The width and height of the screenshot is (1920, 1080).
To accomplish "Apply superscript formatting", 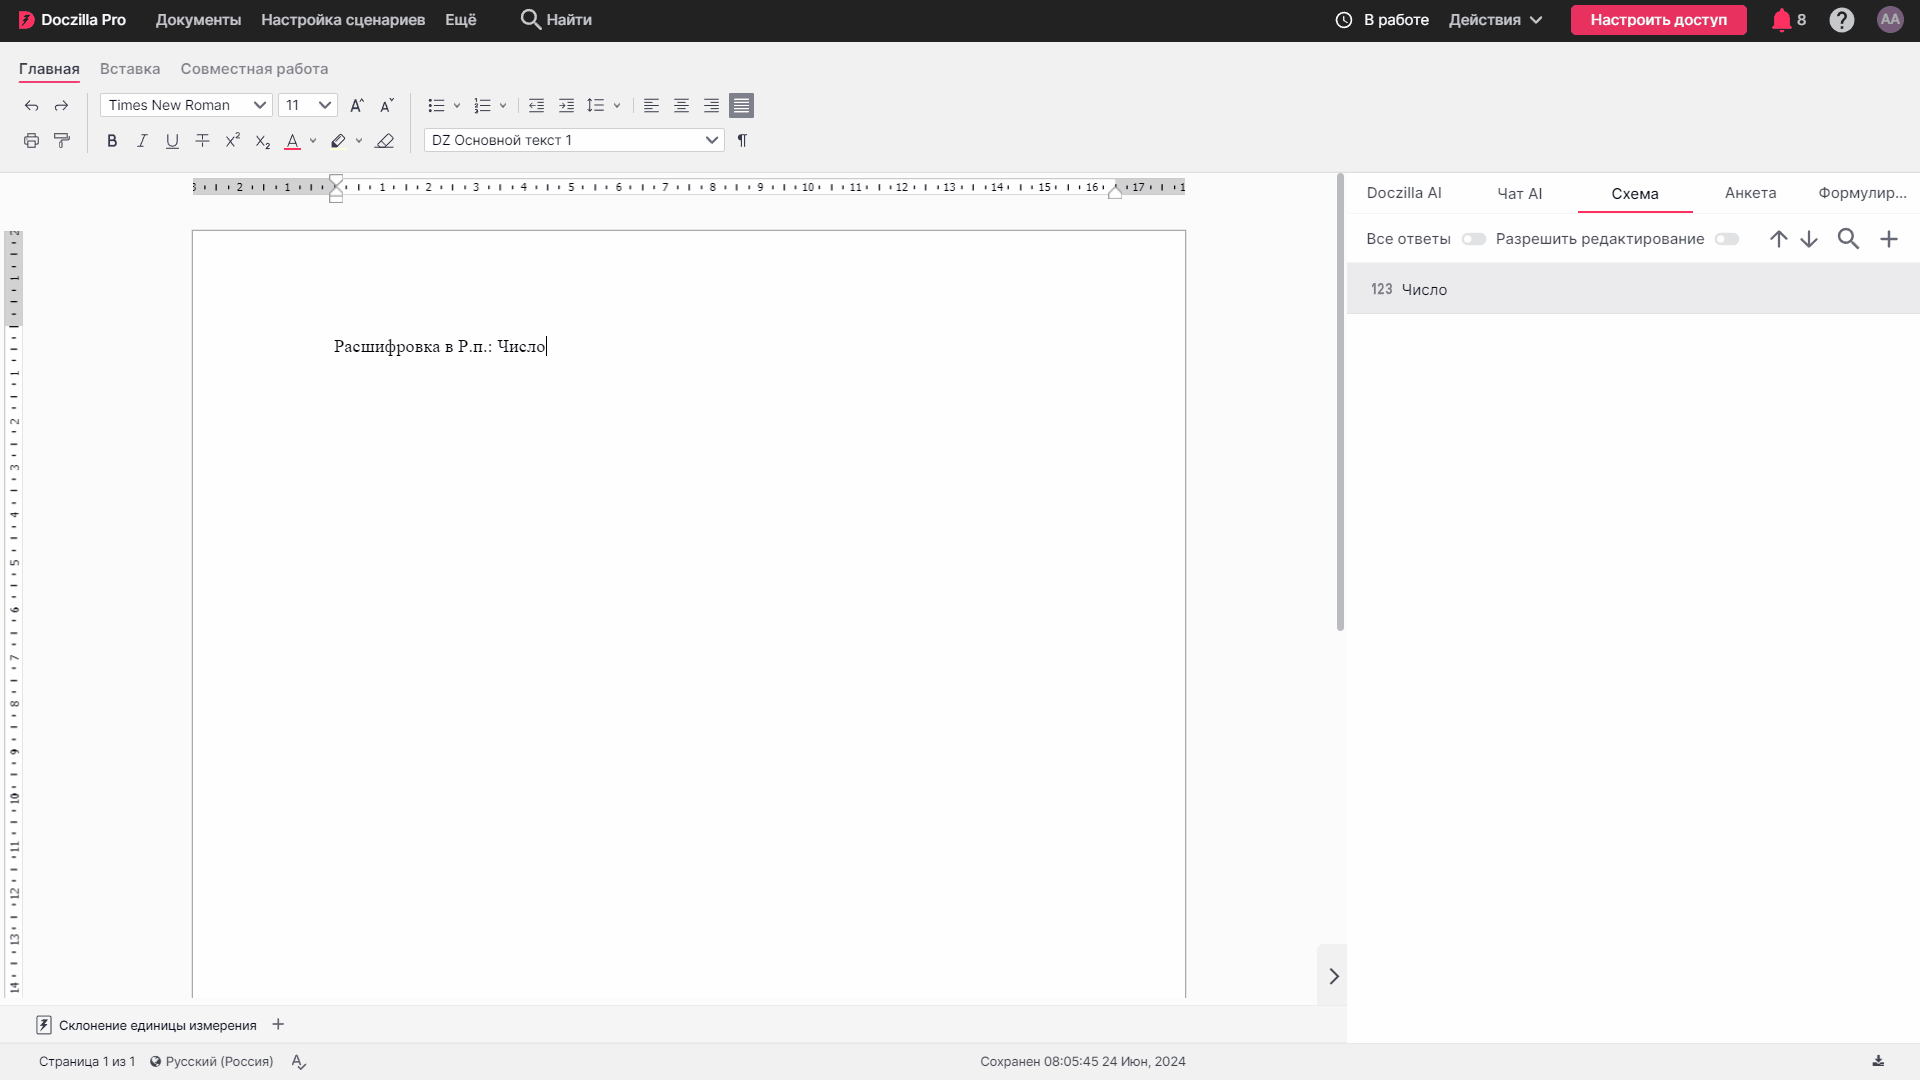I will click(232, 141).
